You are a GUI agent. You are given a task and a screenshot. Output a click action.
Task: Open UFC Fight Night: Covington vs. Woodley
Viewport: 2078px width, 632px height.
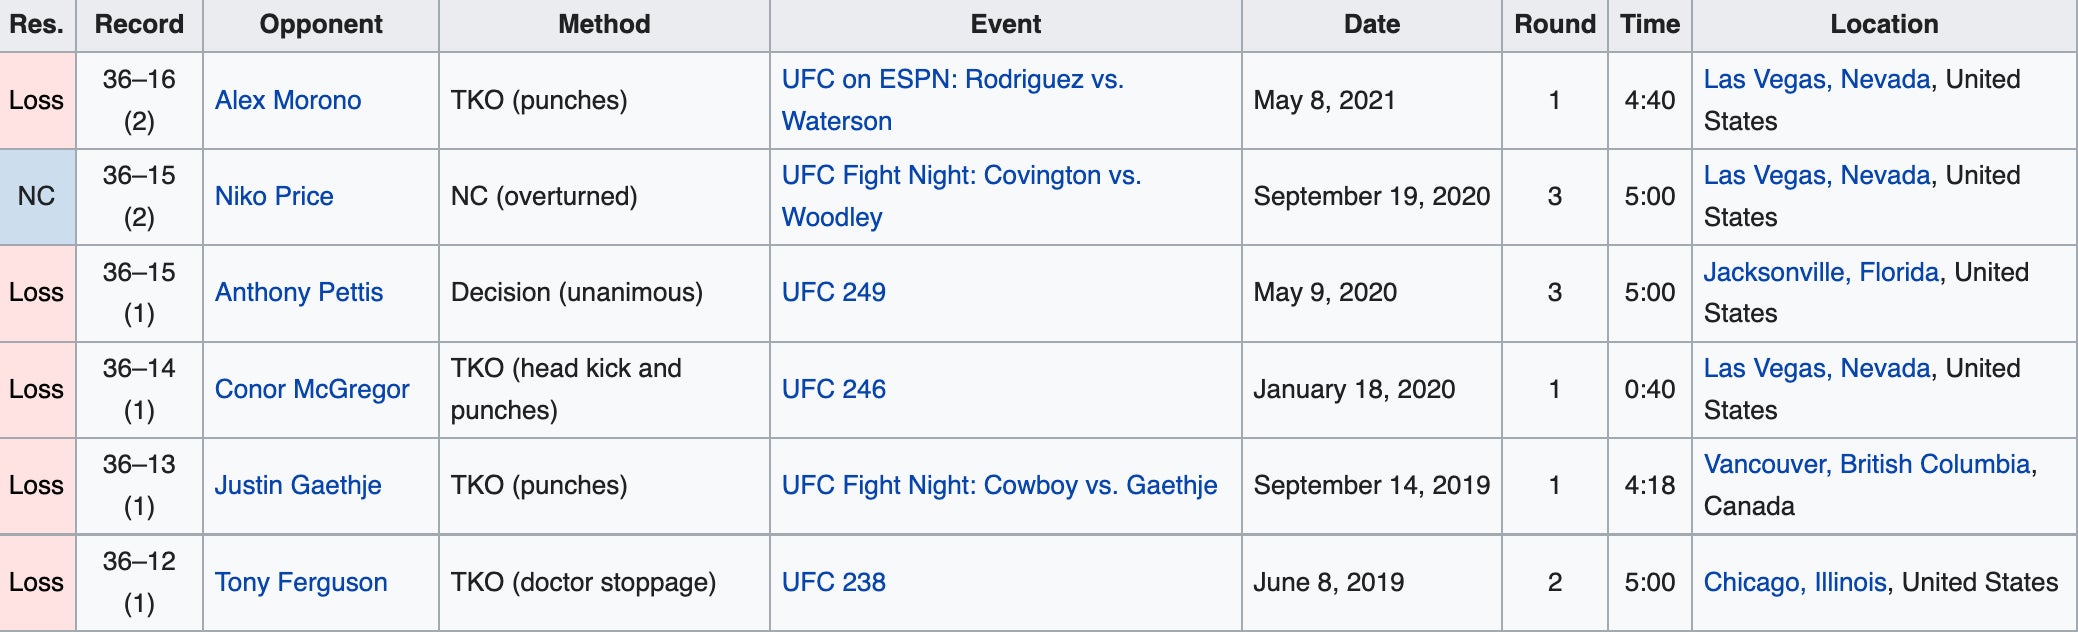(x=961, y=176)
